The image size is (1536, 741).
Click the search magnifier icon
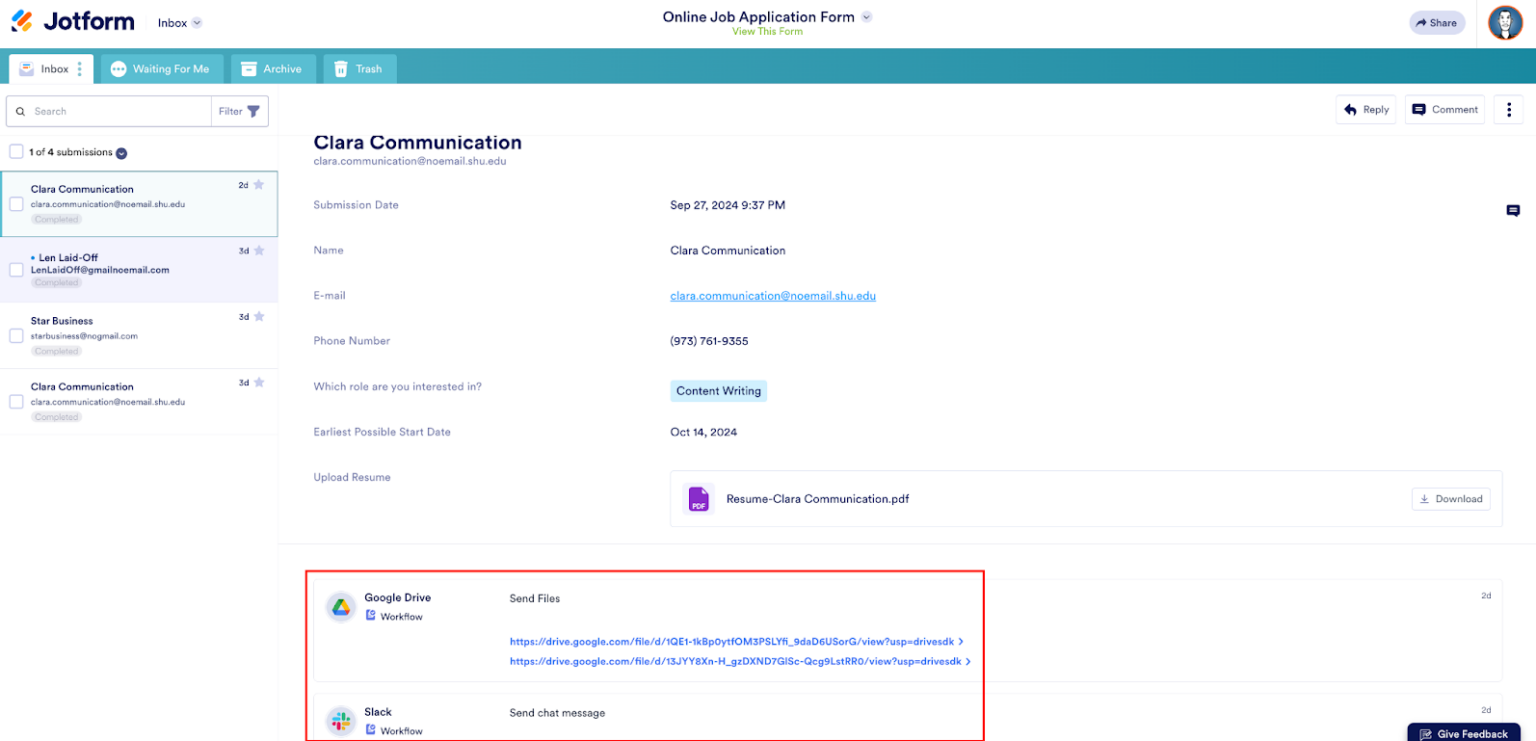[x=21, y=111]
